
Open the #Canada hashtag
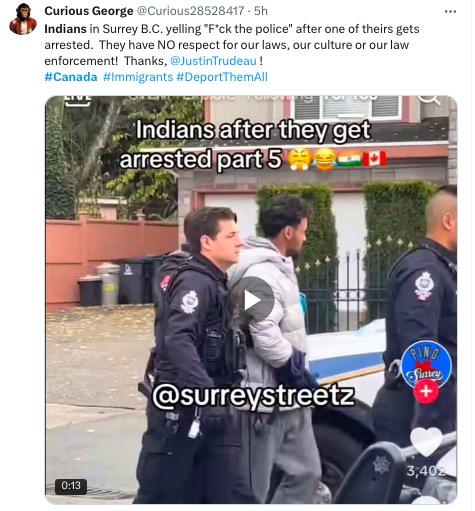71,77
